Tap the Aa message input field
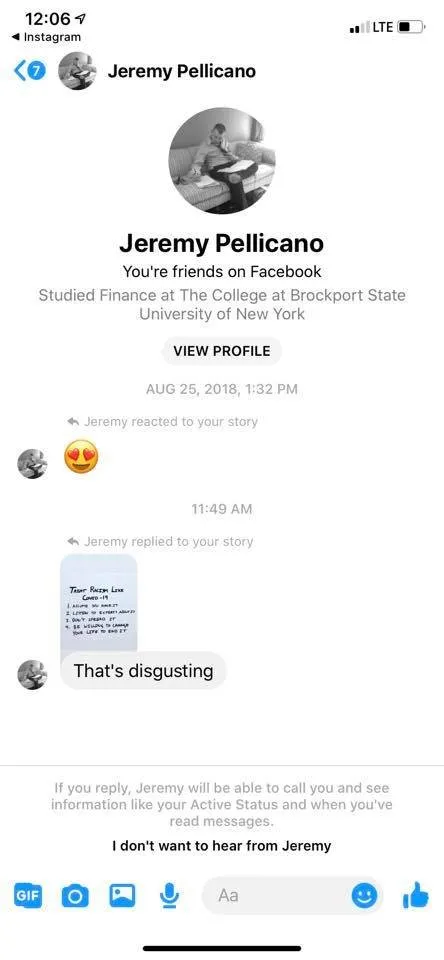Screen dimensions: 444x960 277,896
